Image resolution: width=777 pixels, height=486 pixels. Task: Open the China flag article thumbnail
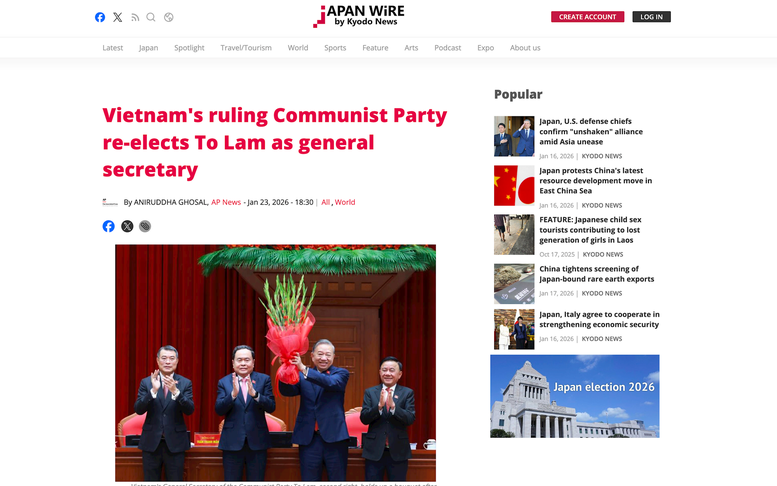click(x=514, y=185)
